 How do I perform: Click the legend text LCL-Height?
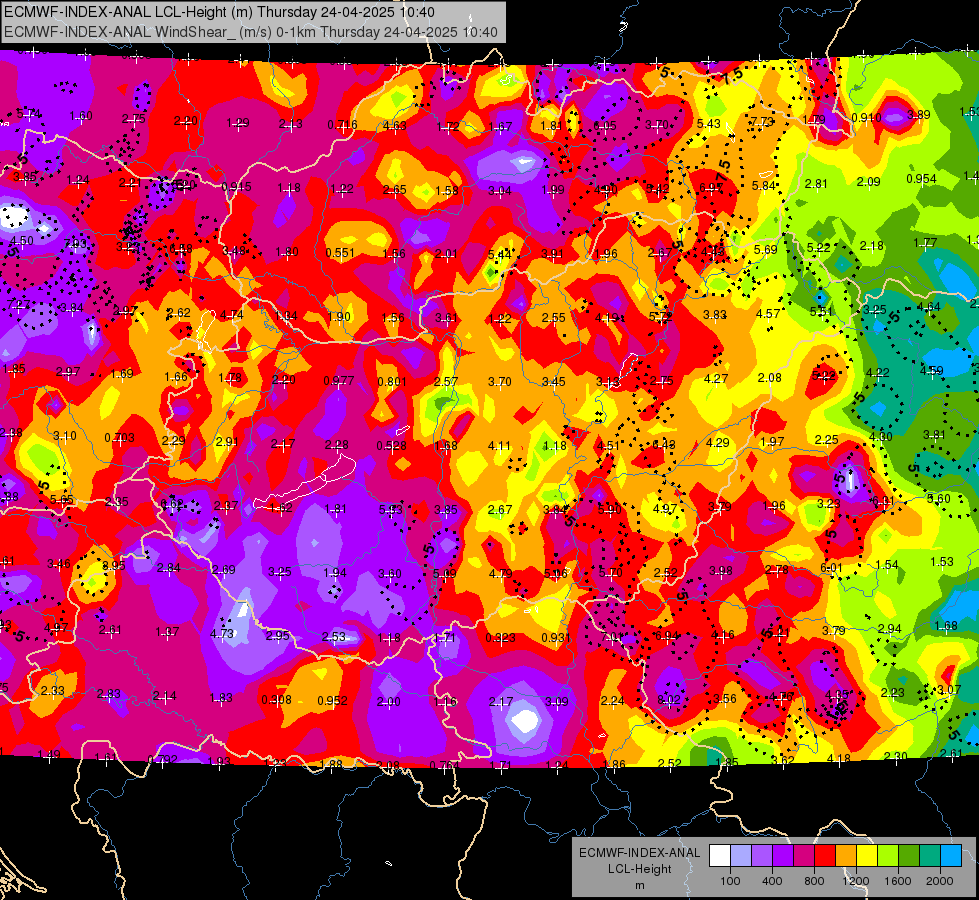[639, 869]
